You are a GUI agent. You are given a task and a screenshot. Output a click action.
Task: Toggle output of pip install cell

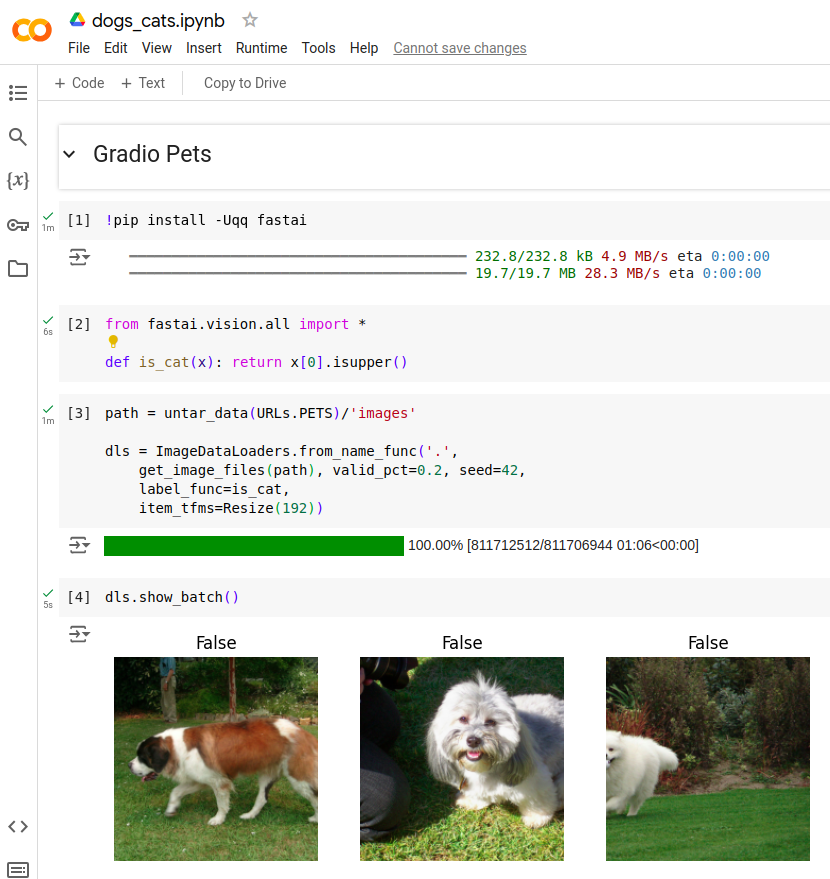click(78, 258)
